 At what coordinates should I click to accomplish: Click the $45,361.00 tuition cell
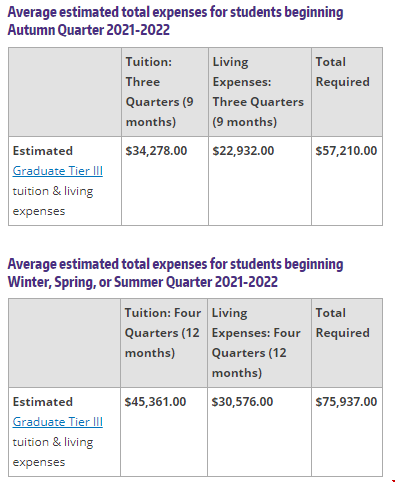click(x=164, y=432)
